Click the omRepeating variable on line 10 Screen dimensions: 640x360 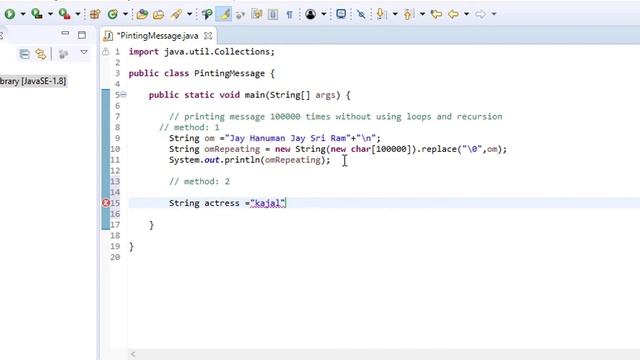(x=232, y=149)
